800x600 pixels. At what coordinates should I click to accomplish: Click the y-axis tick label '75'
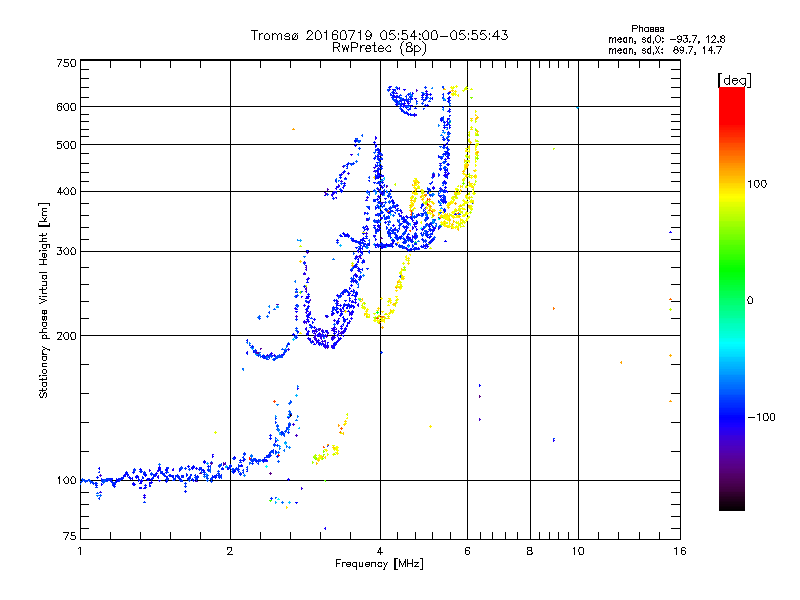[x=70, y=536]
